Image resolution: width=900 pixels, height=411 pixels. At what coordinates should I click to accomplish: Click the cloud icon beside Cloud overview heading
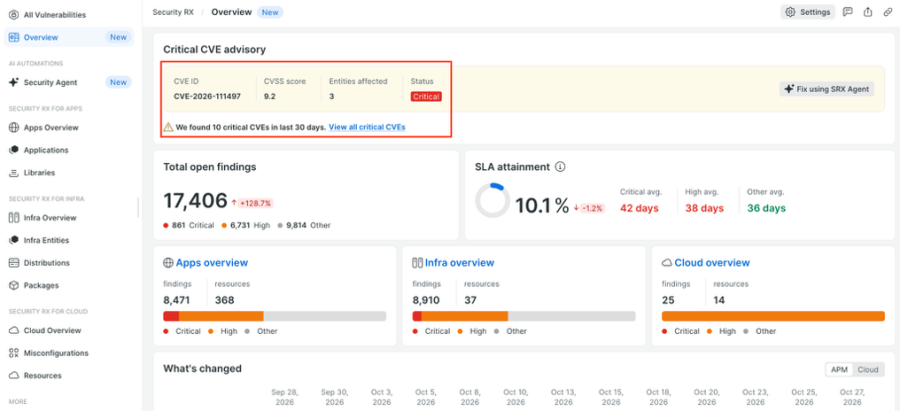tap(667, 263)
